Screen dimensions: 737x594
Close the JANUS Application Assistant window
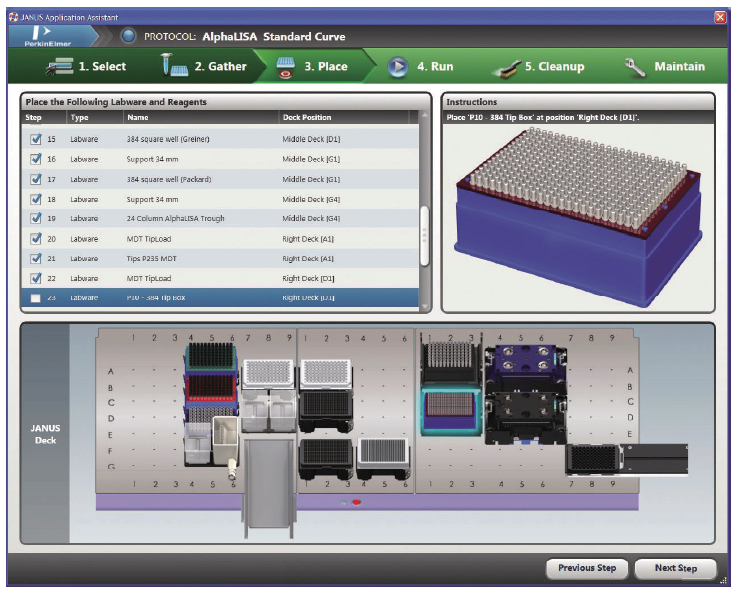coord(720,17)
